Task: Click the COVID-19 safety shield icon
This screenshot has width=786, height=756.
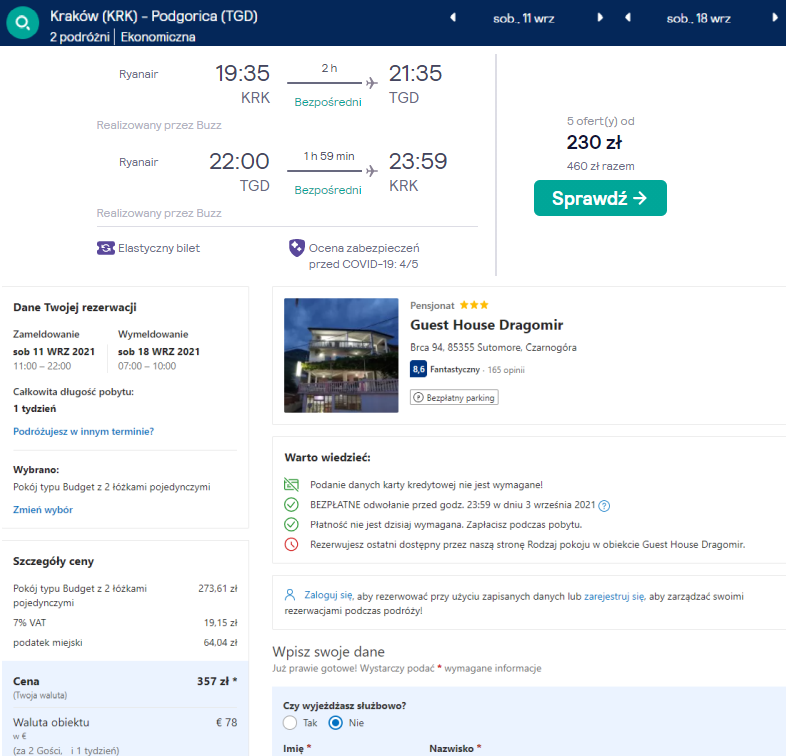Action: click(297, 248)
